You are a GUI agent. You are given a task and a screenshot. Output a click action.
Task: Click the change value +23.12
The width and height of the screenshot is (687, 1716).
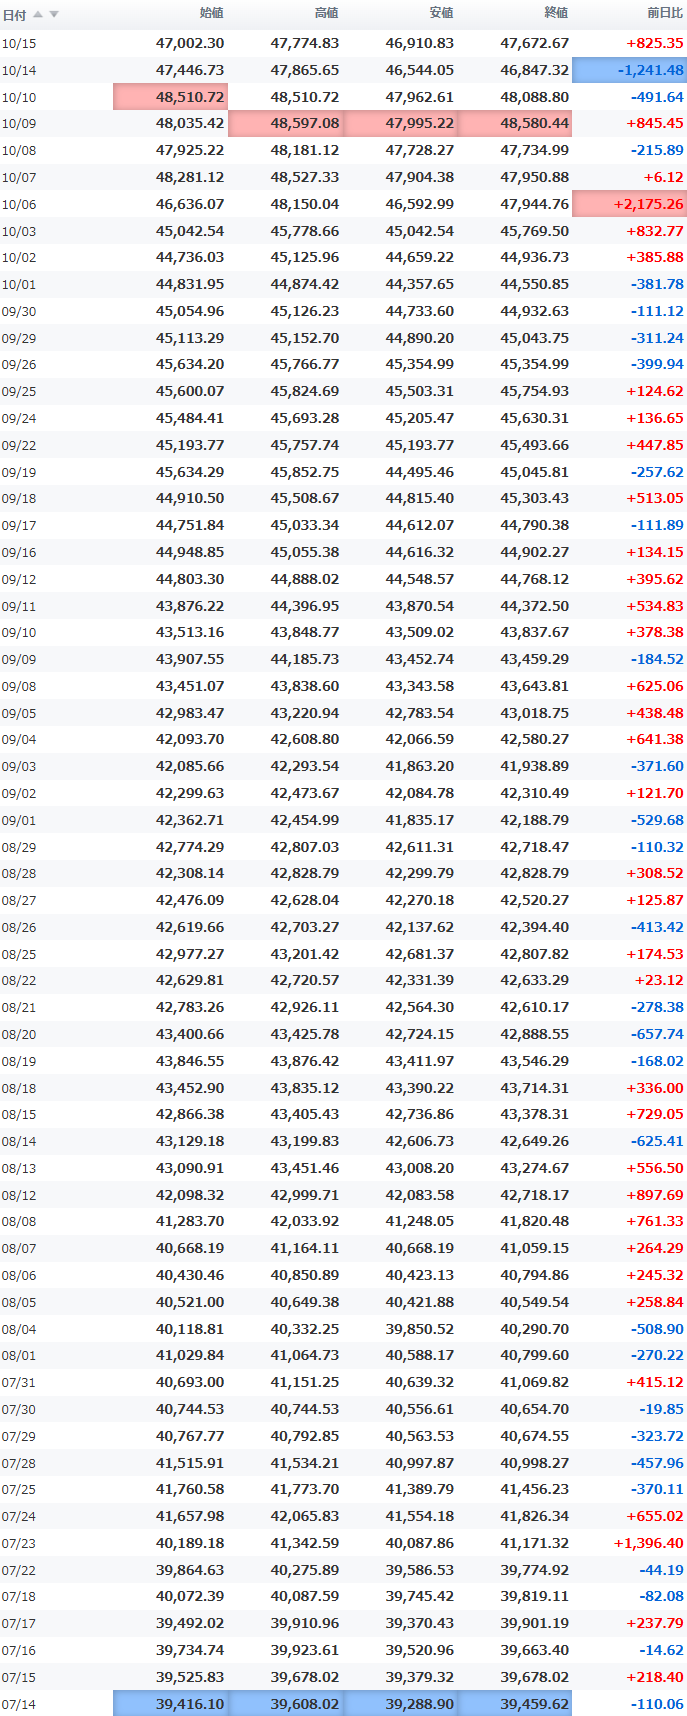(x=660, y=980)
